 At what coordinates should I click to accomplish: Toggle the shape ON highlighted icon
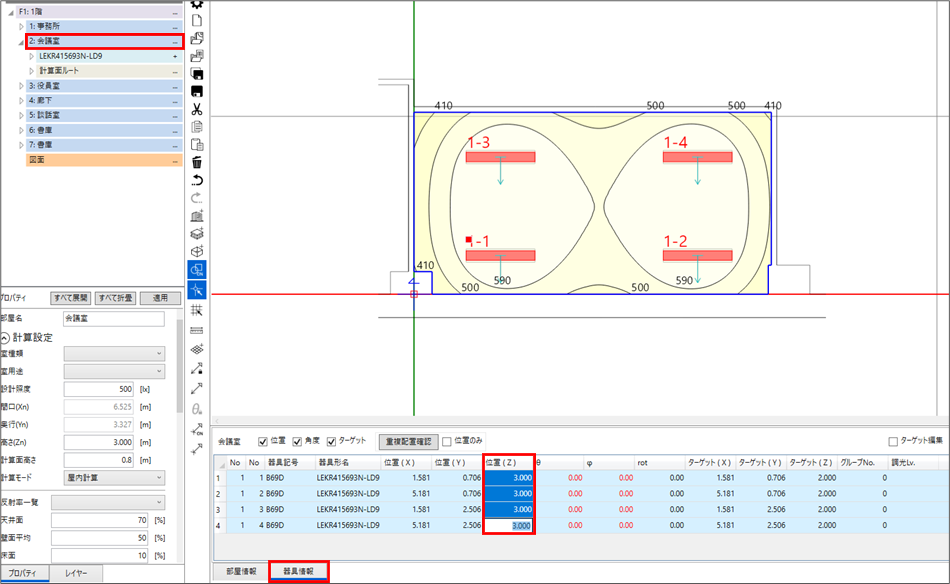click(197, 270)
